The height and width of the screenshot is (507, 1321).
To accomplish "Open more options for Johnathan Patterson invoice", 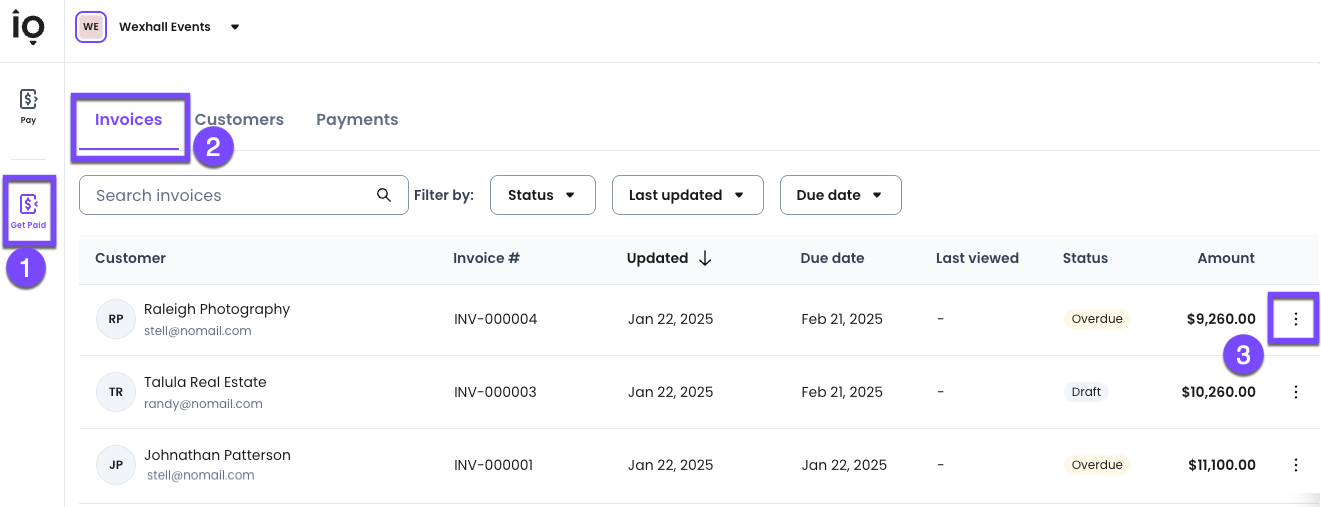I will tap(1296, 465).
